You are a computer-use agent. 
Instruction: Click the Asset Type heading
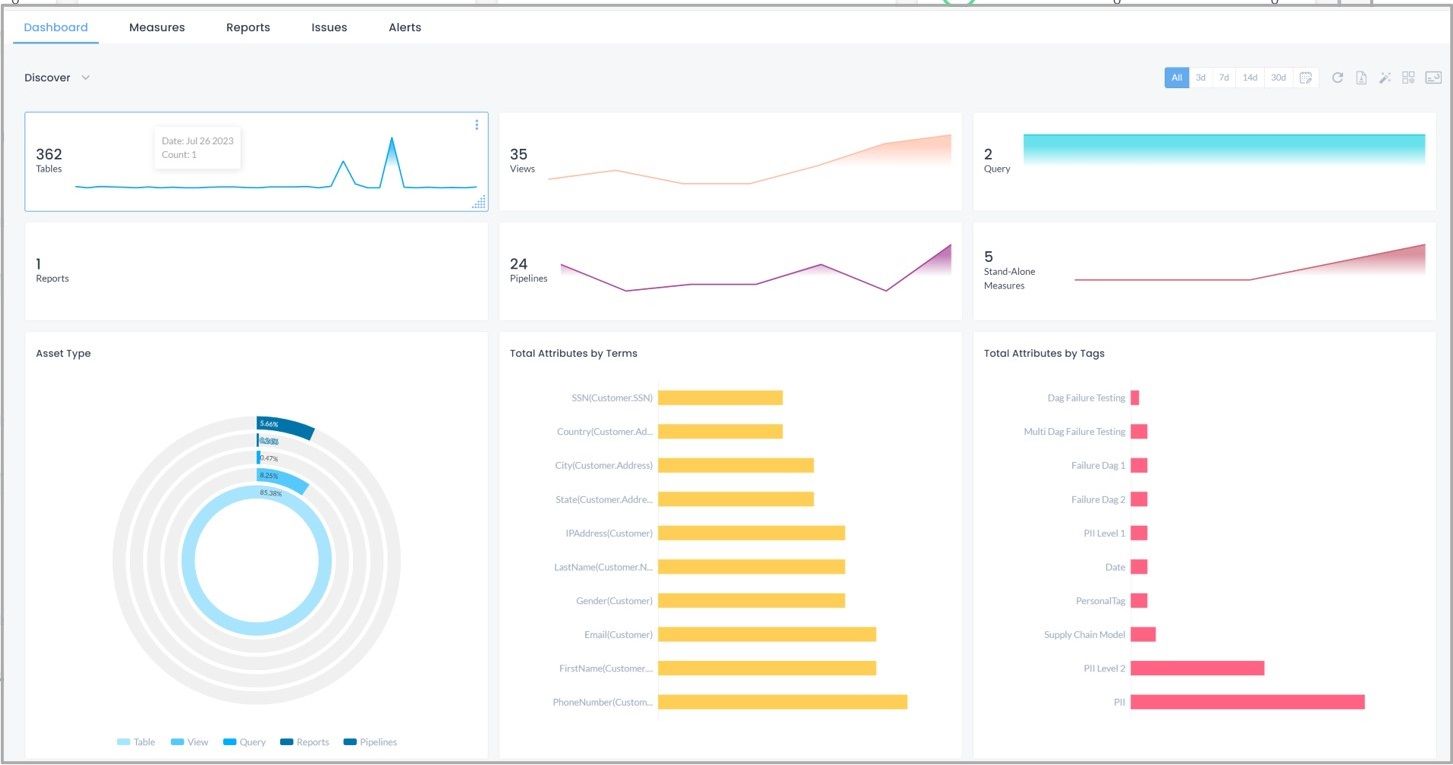[63, 353]
